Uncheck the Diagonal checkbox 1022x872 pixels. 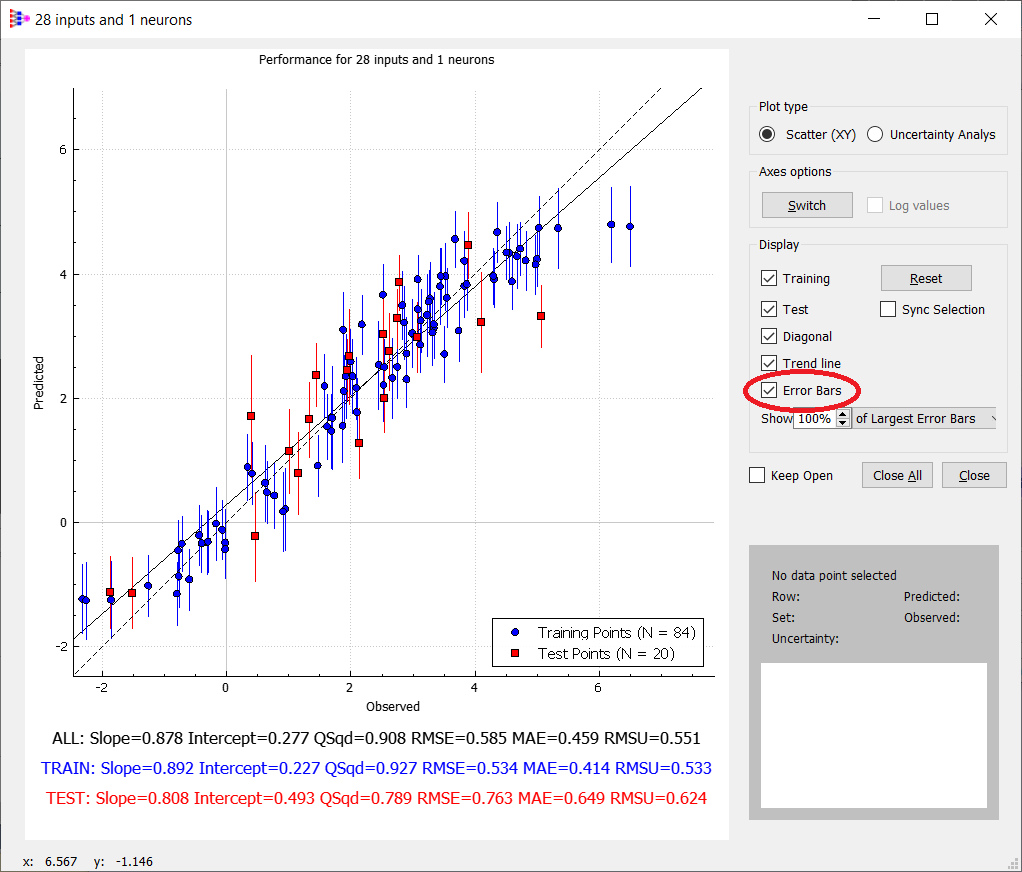(769, 336)
